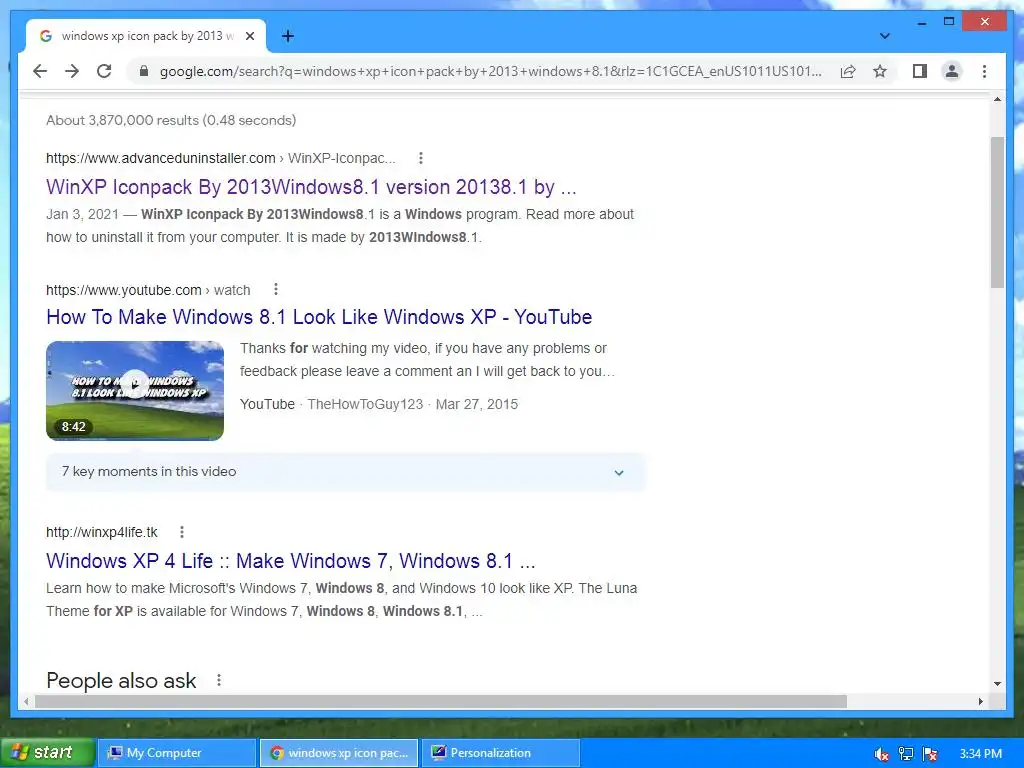Viewport: 1024px width, 768px height.
Task: Click the http://winxp4life.tk URL text
Action: pos(102,532)
